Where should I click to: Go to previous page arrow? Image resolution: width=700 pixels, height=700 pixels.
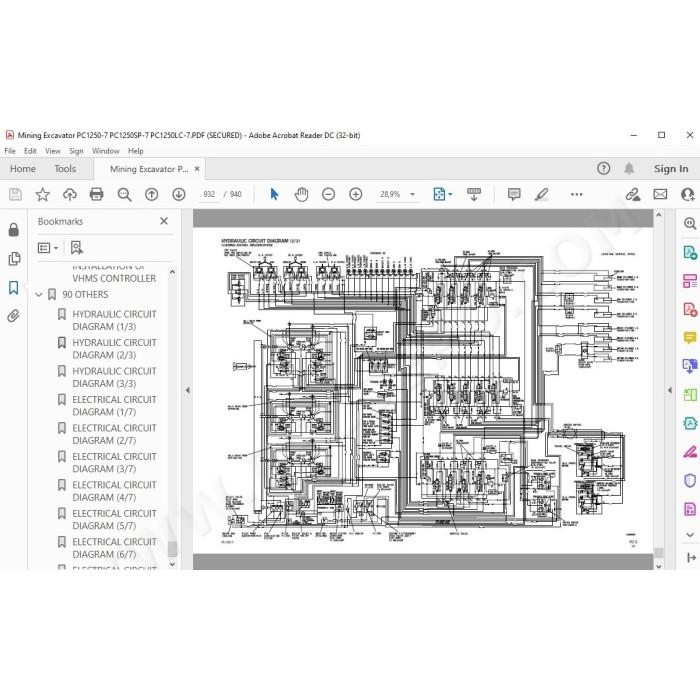tap(151, 194)
